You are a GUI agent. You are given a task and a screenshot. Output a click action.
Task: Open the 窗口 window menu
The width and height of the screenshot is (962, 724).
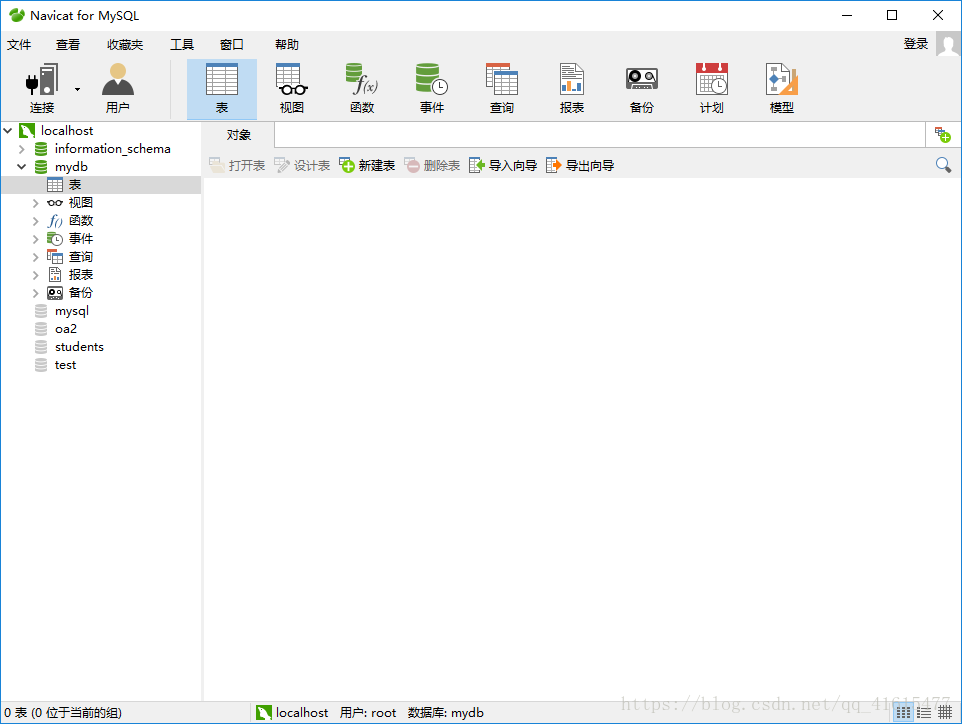231,45
